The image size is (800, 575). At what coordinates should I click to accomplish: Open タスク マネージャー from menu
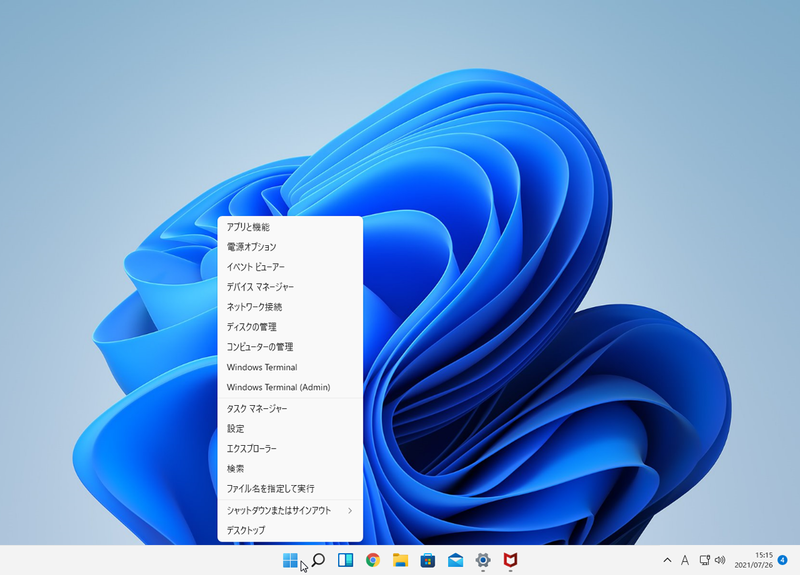(x=290, y=409)
